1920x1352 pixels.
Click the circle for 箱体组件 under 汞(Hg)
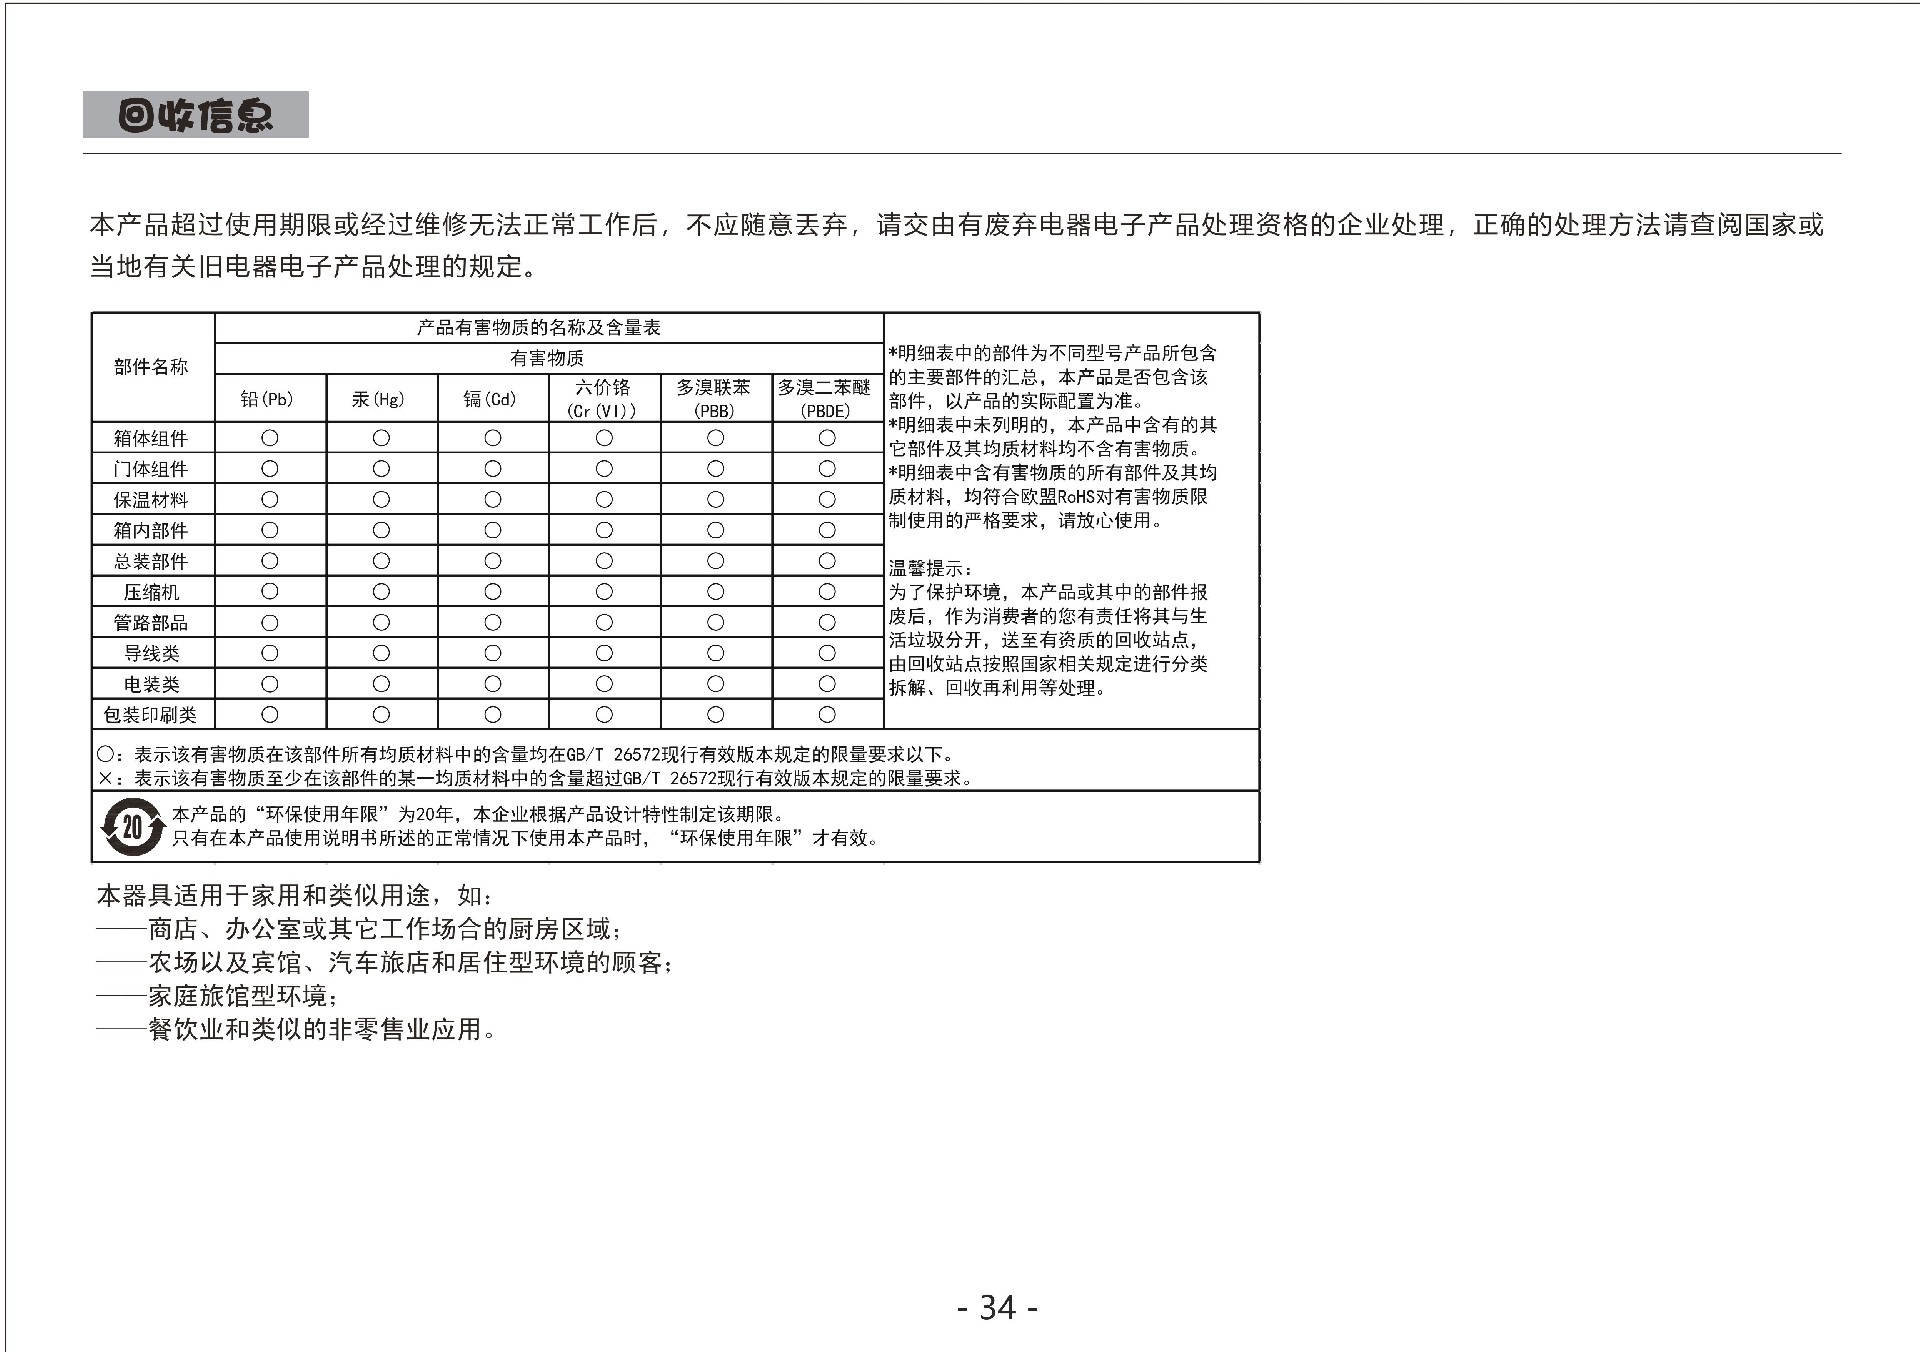381,438
